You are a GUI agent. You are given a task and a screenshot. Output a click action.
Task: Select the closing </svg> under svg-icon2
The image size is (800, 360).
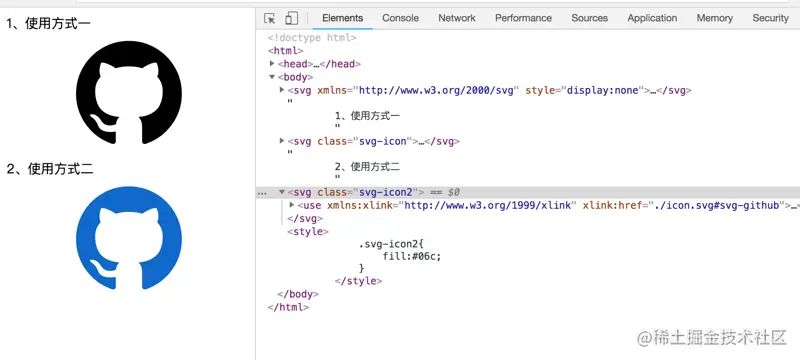tap(305, 218)
